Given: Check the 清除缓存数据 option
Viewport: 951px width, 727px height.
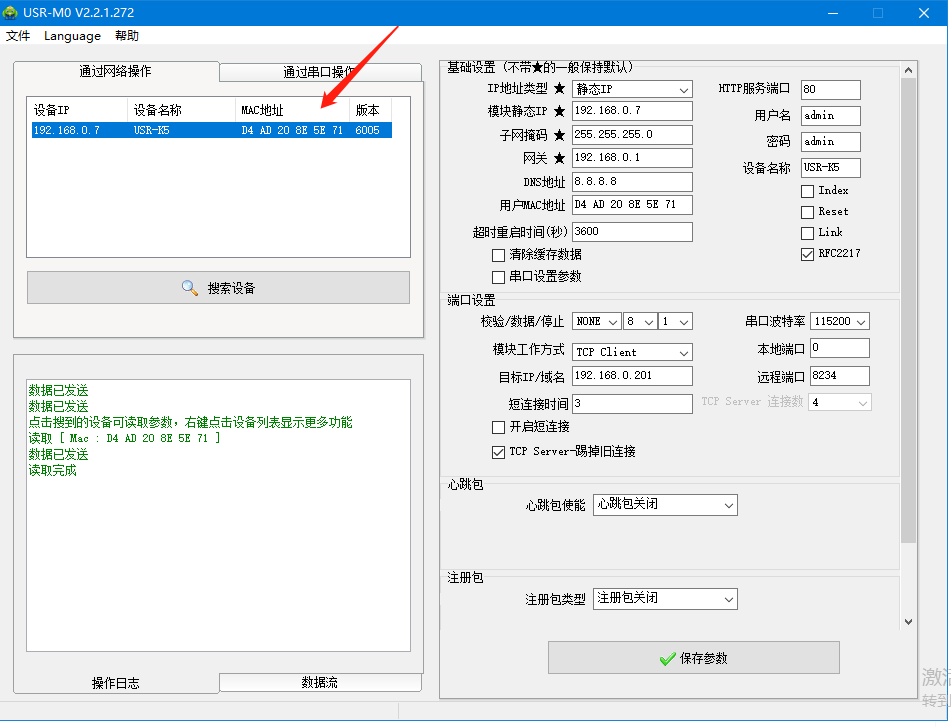Looking at the screenshot, I should click(x=498, y=255).
